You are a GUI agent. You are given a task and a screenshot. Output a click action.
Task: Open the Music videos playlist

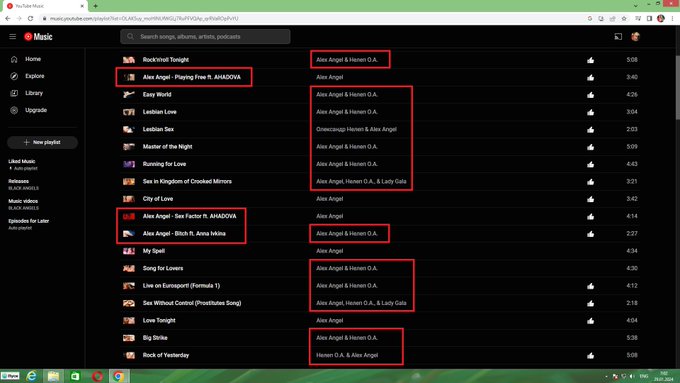(x=23, y=204)
